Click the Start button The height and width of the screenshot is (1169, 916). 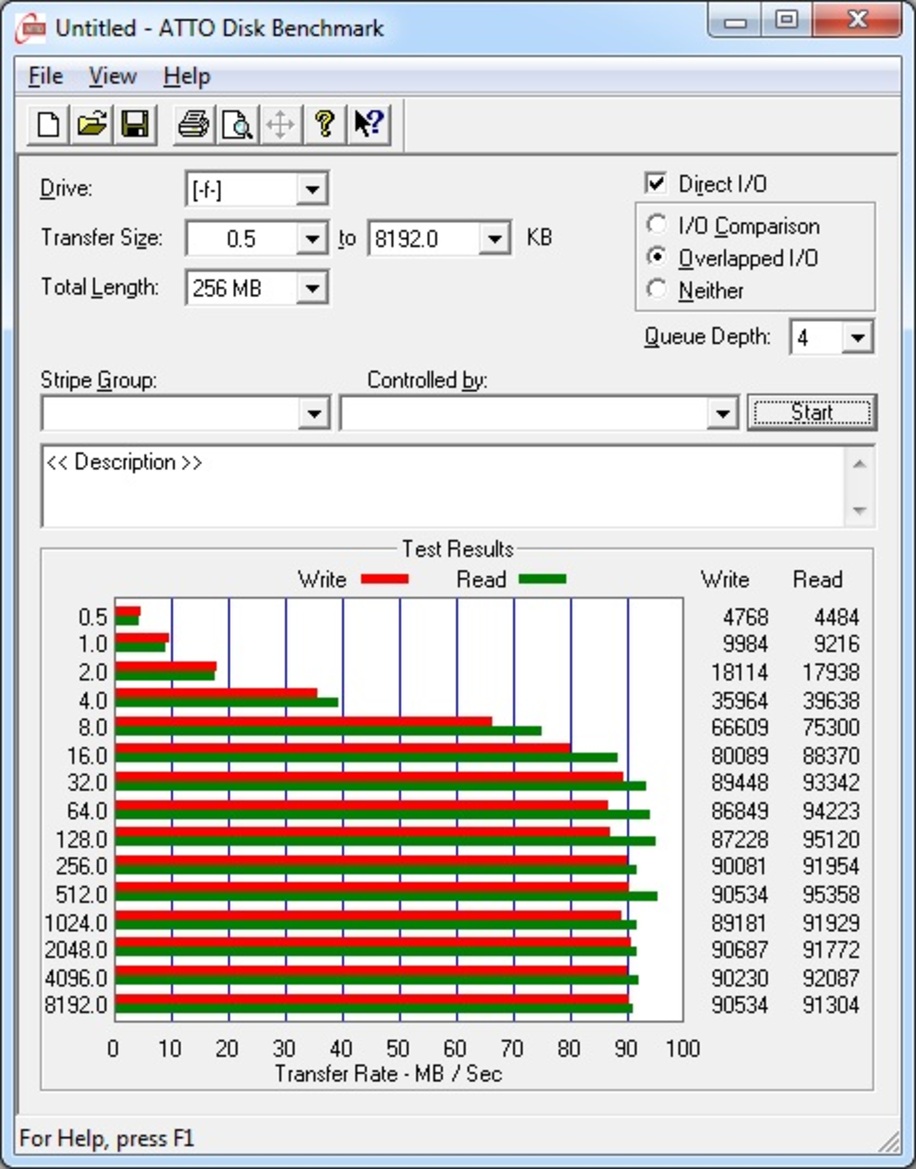[x=812, y=412]
